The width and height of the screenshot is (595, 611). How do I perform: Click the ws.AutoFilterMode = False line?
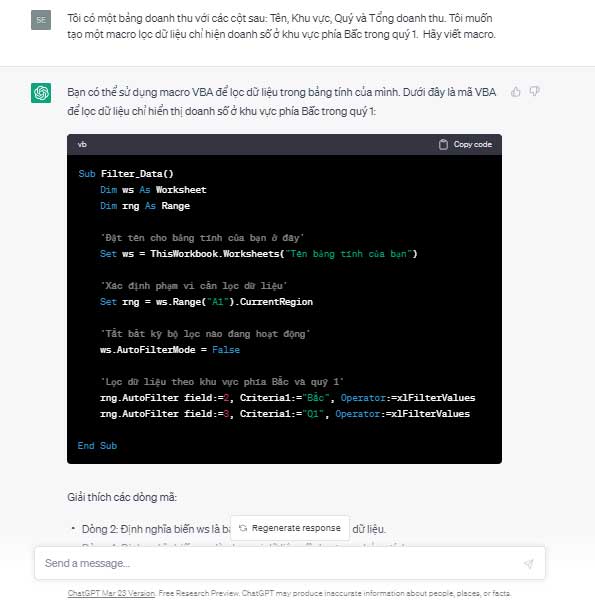tap(170, 350)
